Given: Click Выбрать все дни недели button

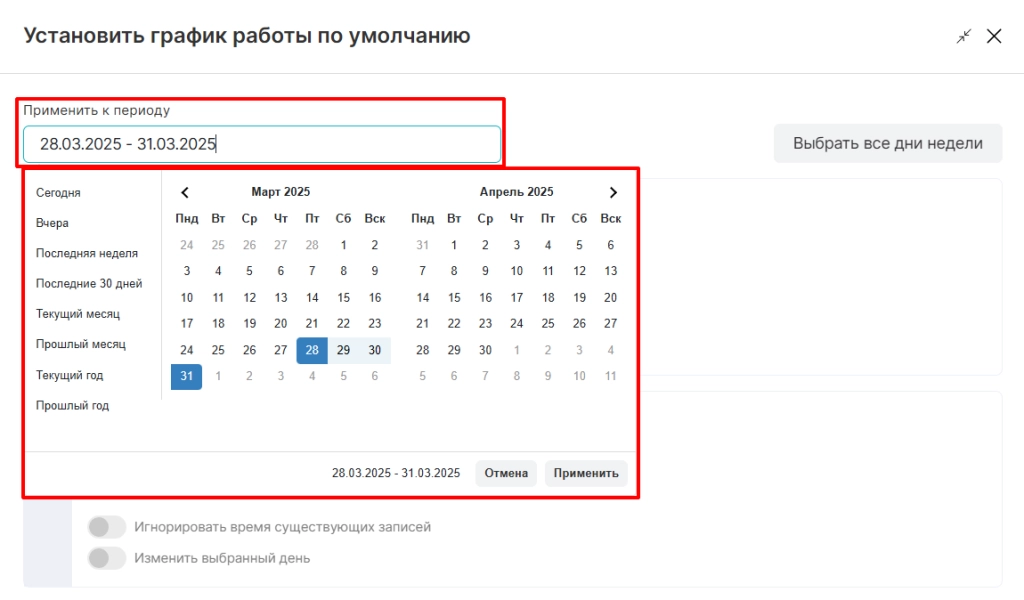Looking at the screenshot, I should pos(888,144).
